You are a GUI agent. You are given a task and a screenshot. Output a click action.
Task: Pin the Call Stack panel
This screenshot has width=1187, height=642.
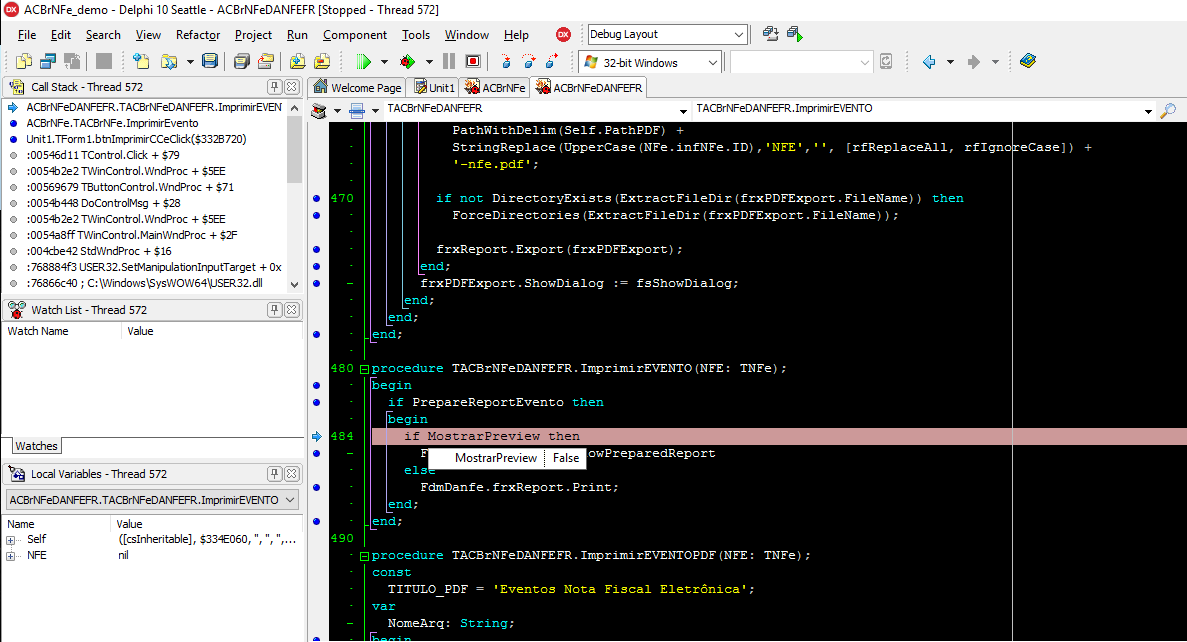click(x=275, y=87)
